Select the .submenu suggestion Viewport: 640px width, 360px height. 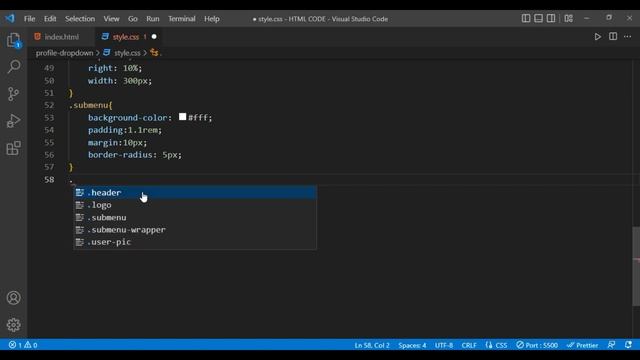195,218
